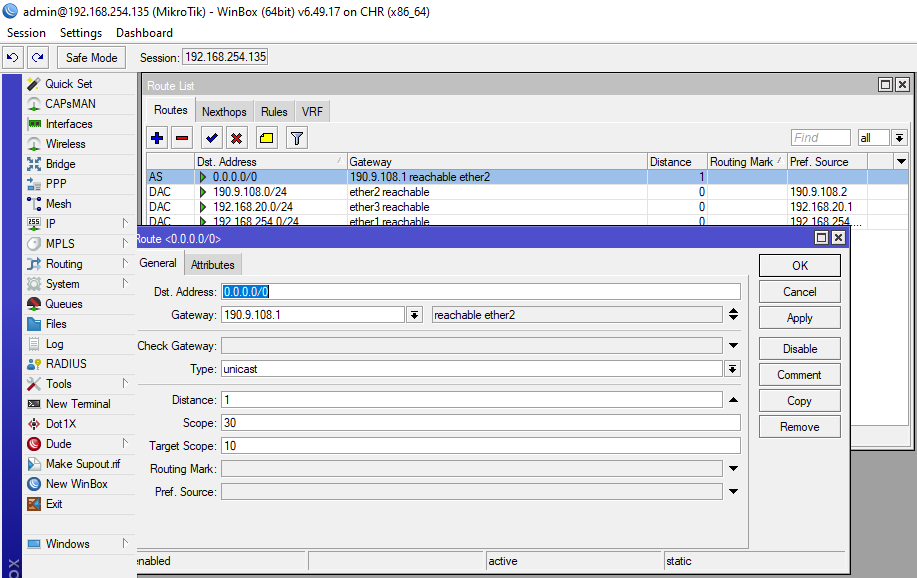The height and width of the screenshot is (578, 917).
Task: Expand IP submenu
Action: [125, 223]
